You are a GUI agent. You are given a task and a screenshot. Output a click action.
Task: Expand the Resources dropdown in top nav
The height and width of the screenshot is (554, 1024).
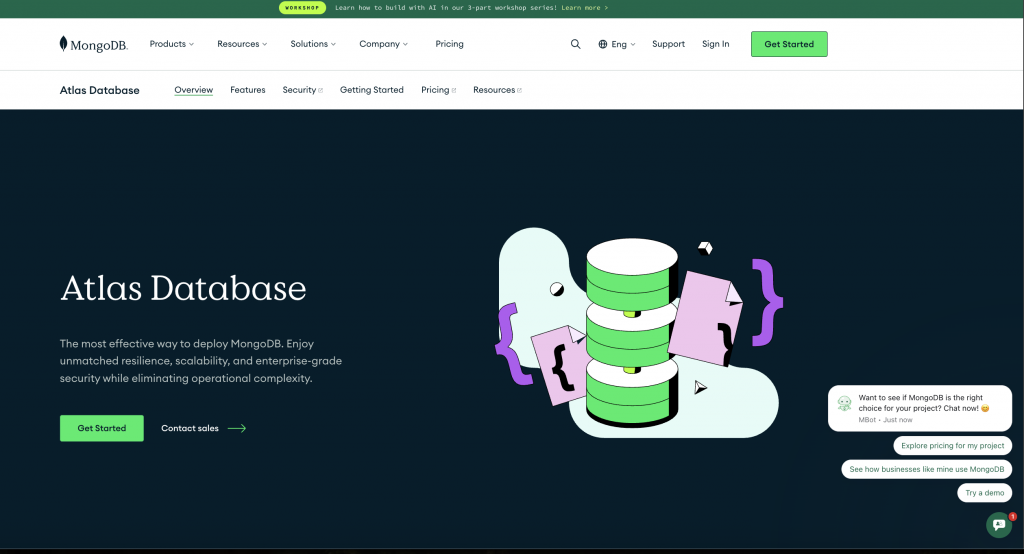point(243,44)
